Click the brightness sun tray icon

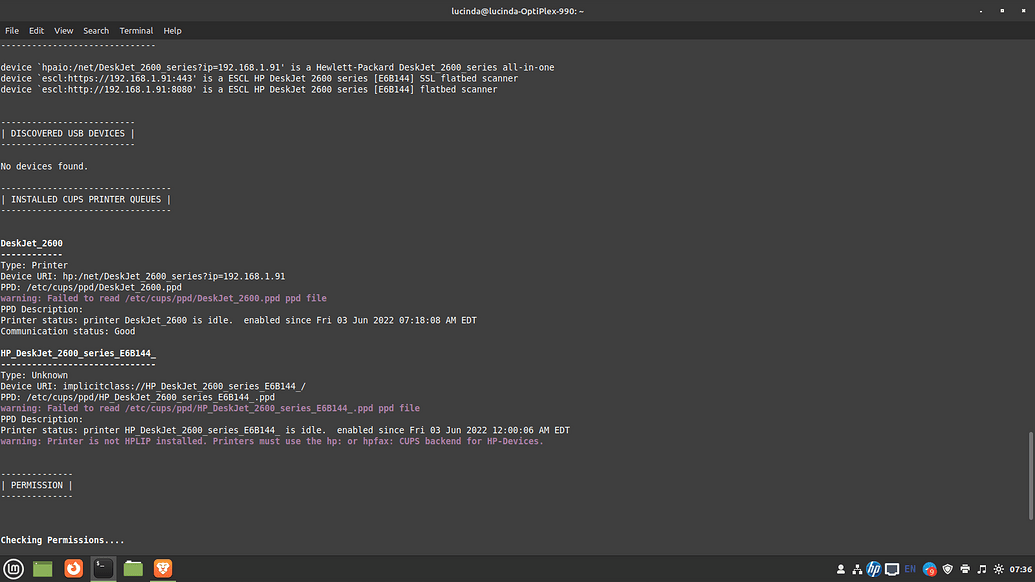[x=998, y=569]
